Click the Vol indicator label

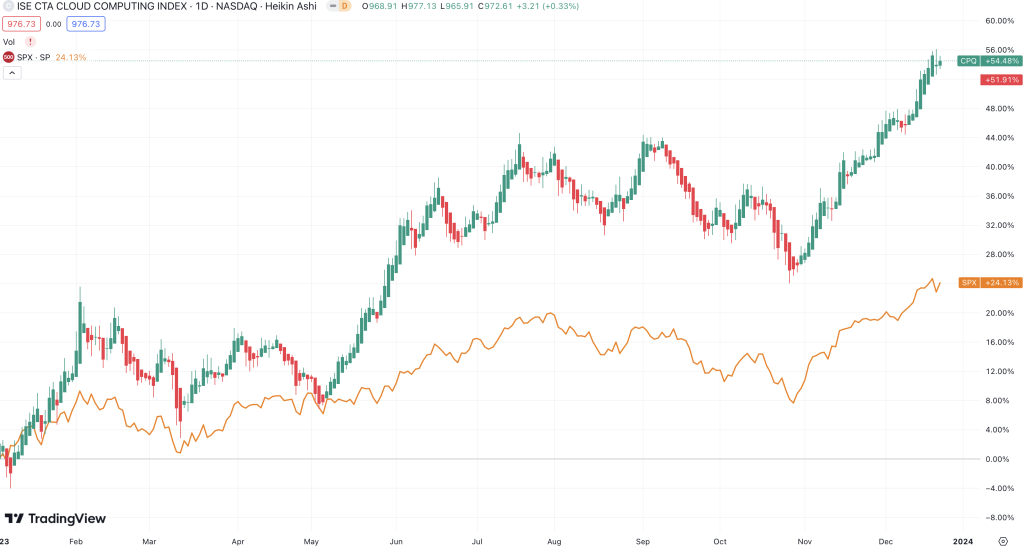tap(9, 42)
